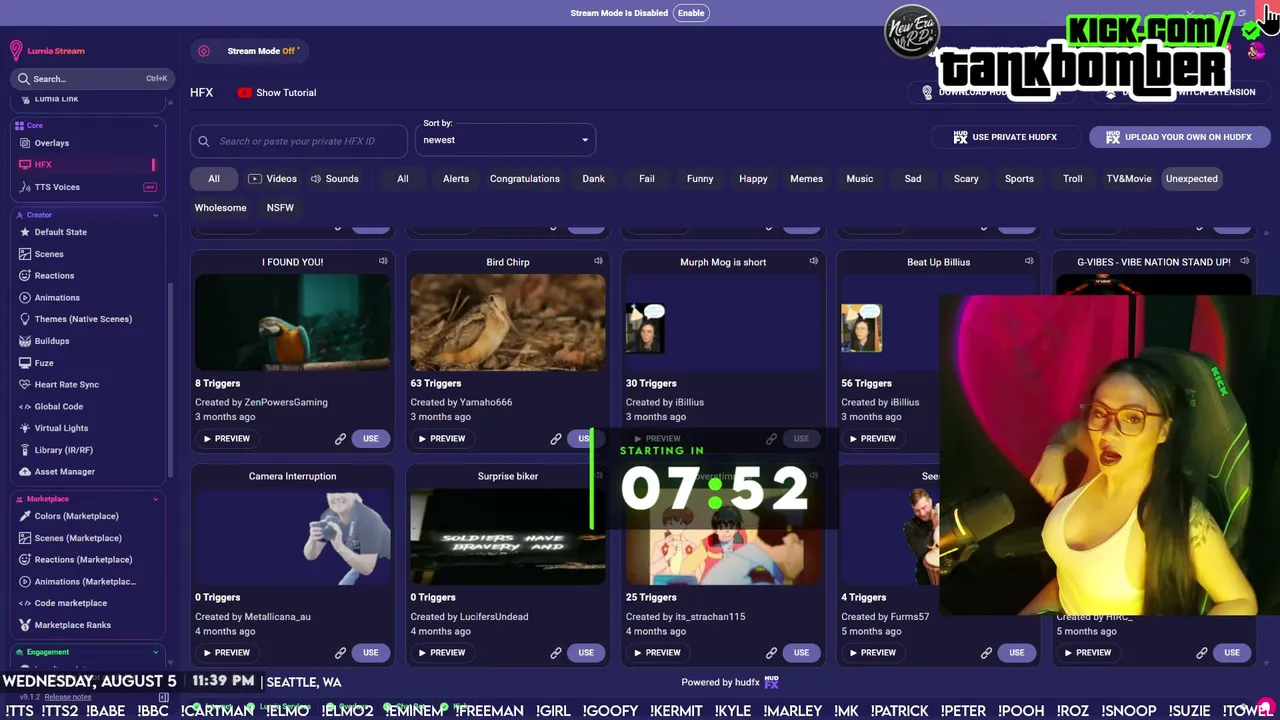Open Themes (Native Scenes)
Viewport: 1280px width, 720px height.
point(83,319)
